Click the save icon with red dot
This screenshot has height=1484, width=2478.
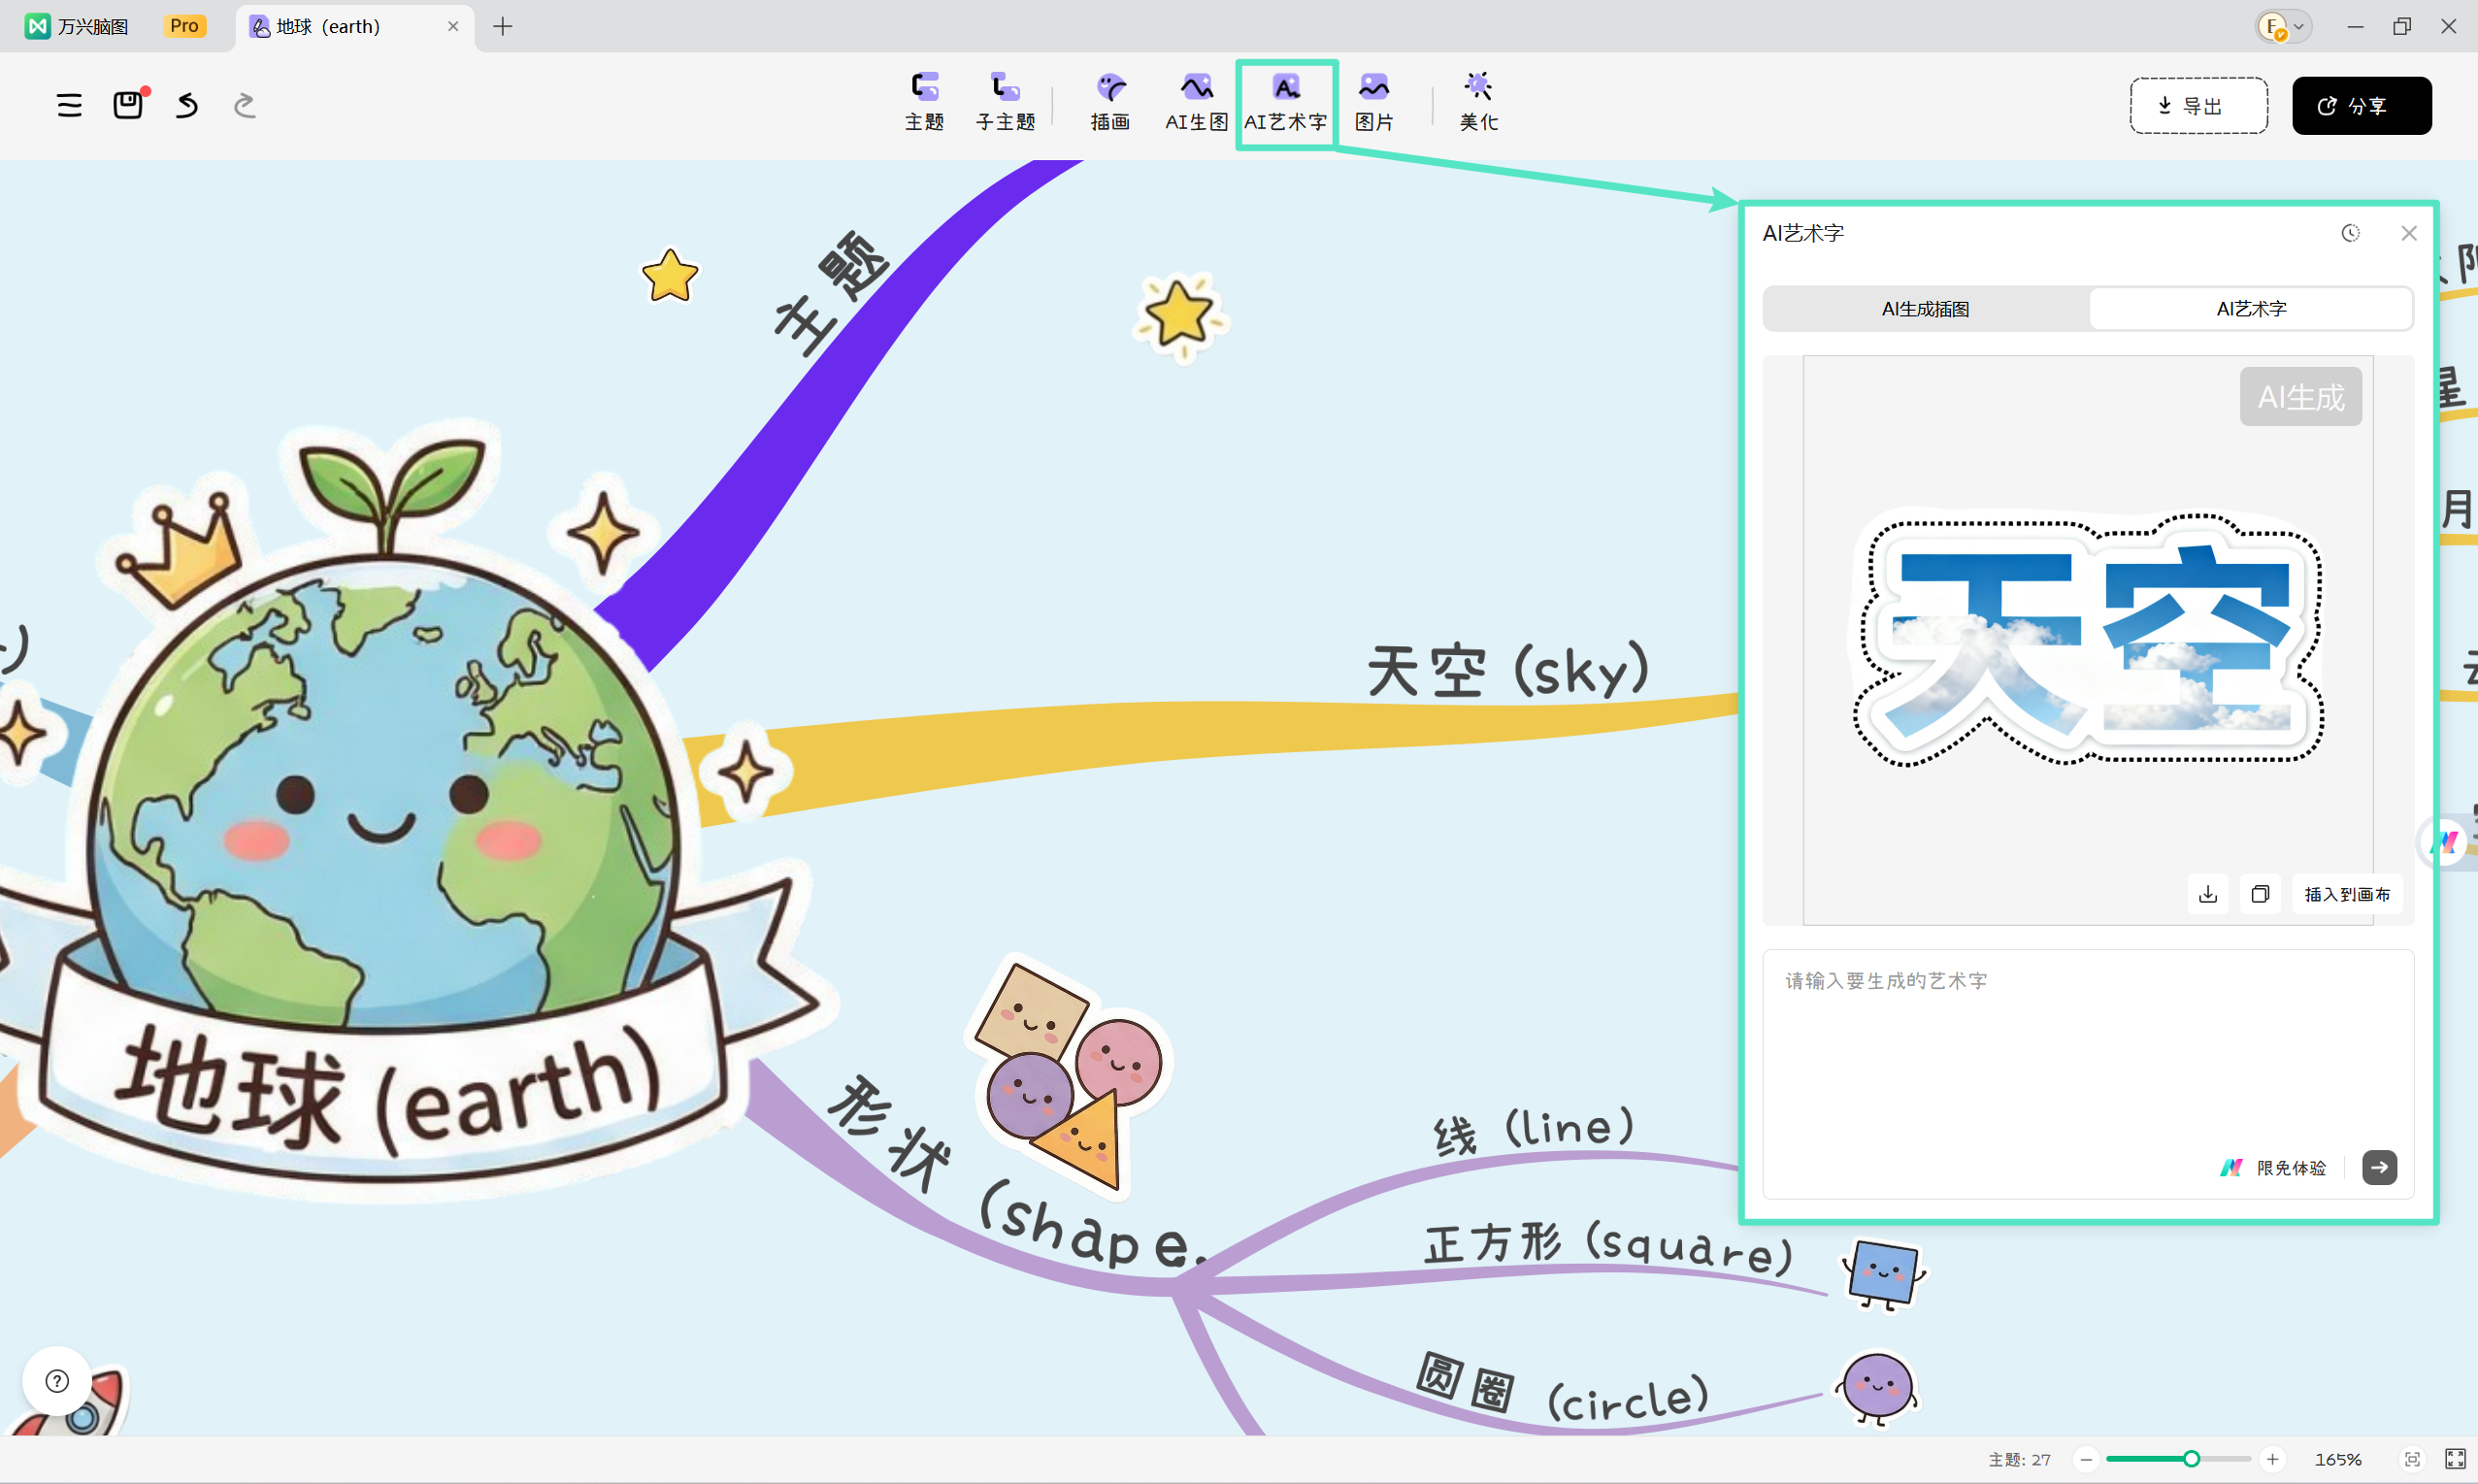pyautogui.click(x=129, y=104)
